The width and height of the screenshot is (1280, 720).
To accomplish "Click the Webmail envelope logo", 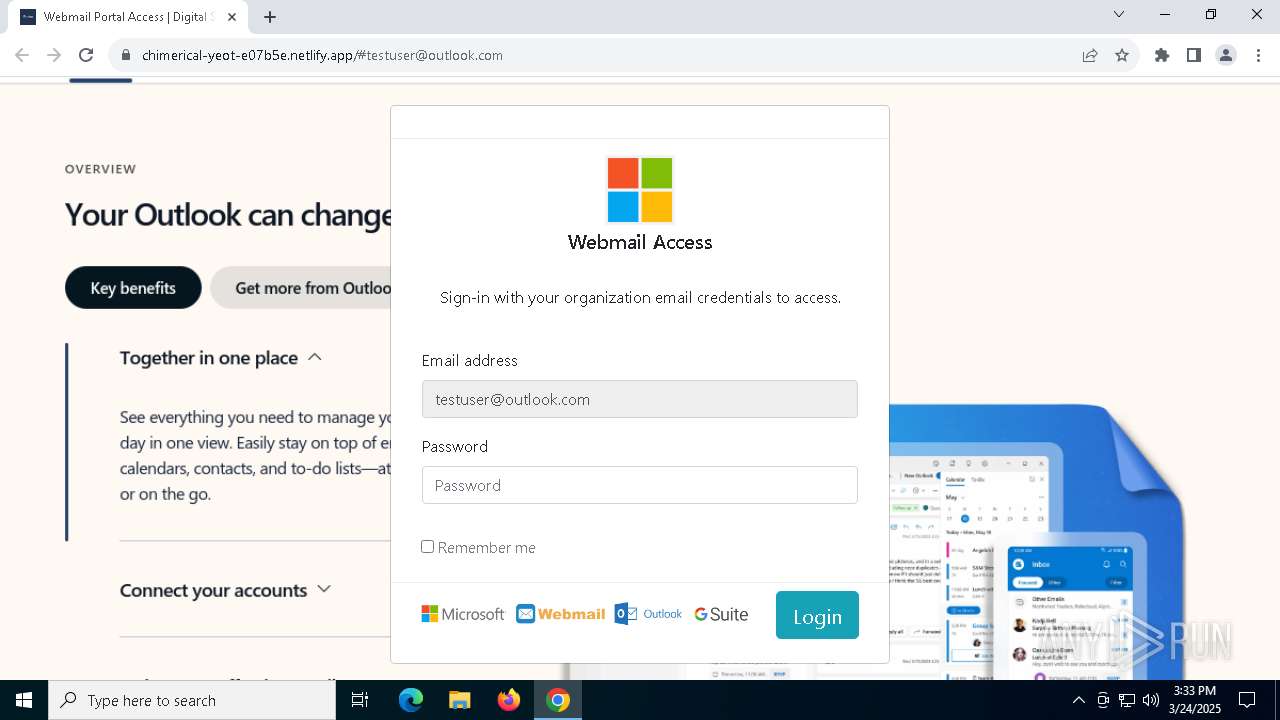I will (x=560, y=614).
